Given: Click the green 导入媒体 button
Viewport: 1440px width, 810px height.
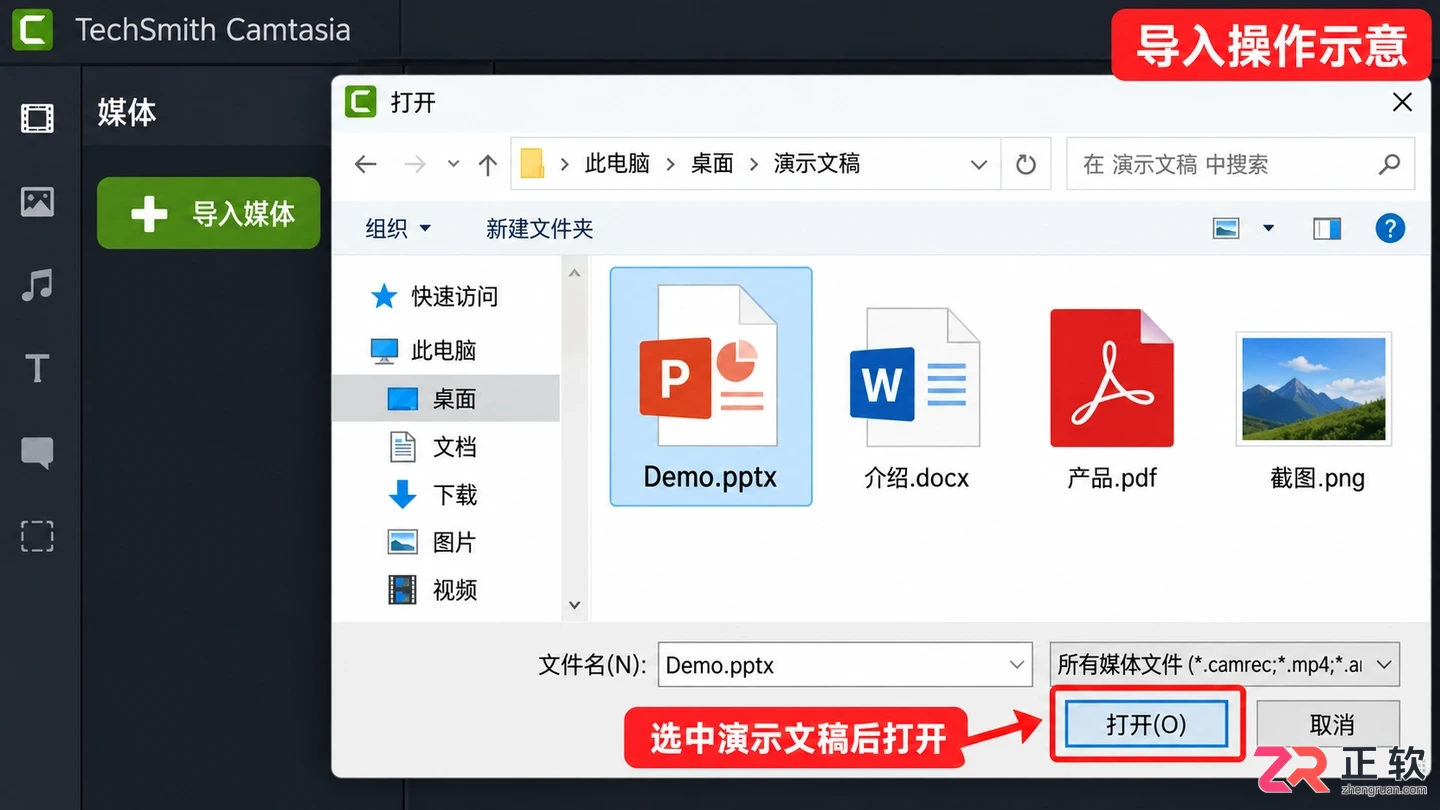Looking at the screenshot, I should coord(209,213).
